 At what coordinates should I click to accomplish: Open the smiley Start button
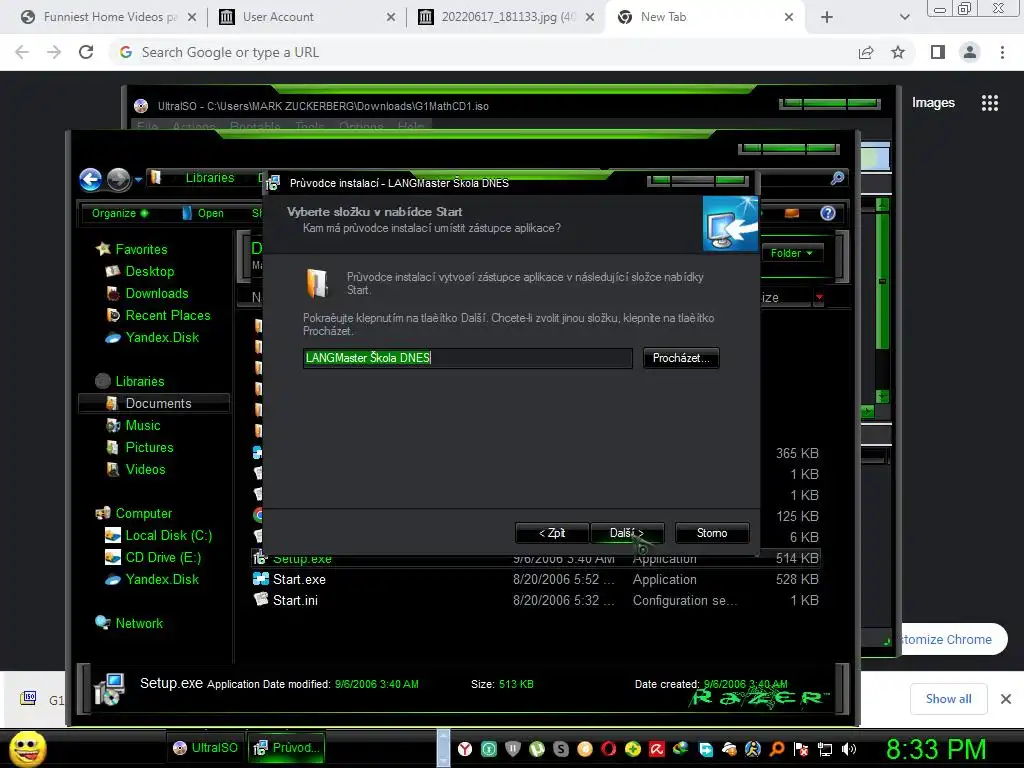click(x=27, y=748)
